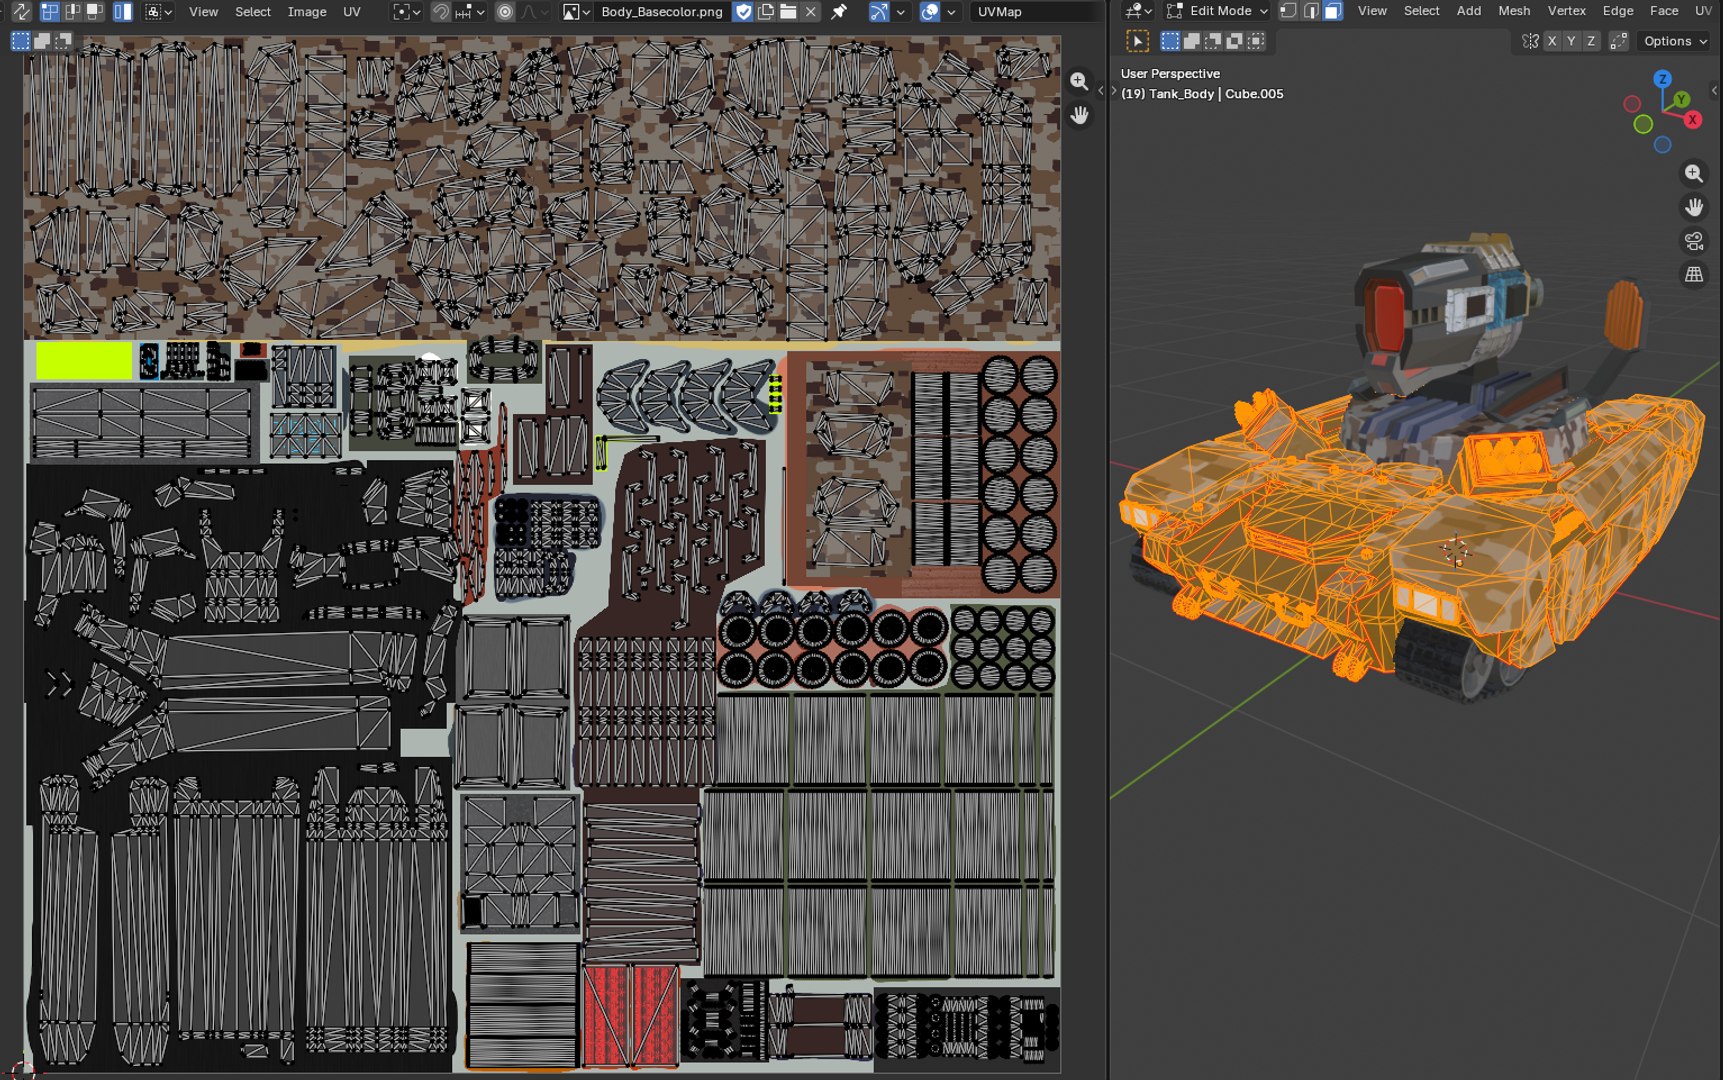Expand the Options dropdown

(x=1675, y=41)
